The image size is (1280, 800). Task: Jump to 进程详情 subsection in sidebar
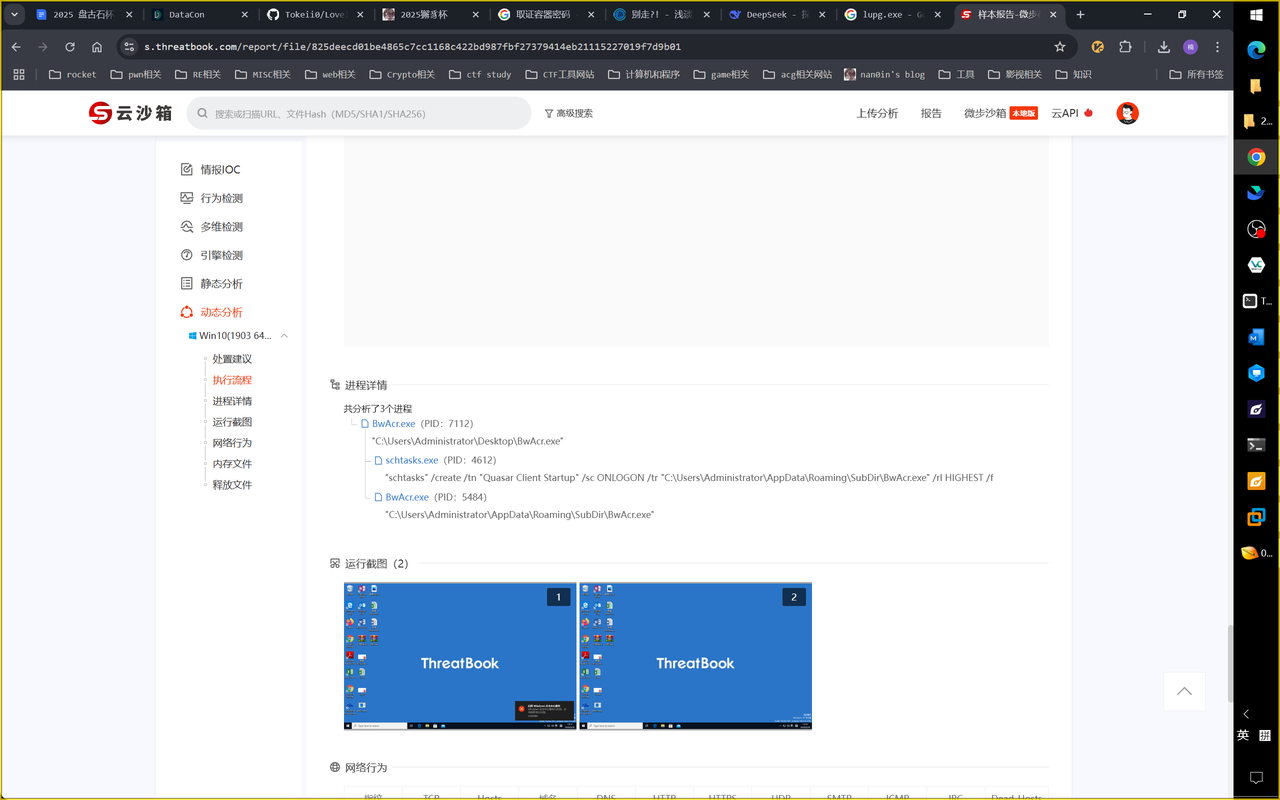232,401
